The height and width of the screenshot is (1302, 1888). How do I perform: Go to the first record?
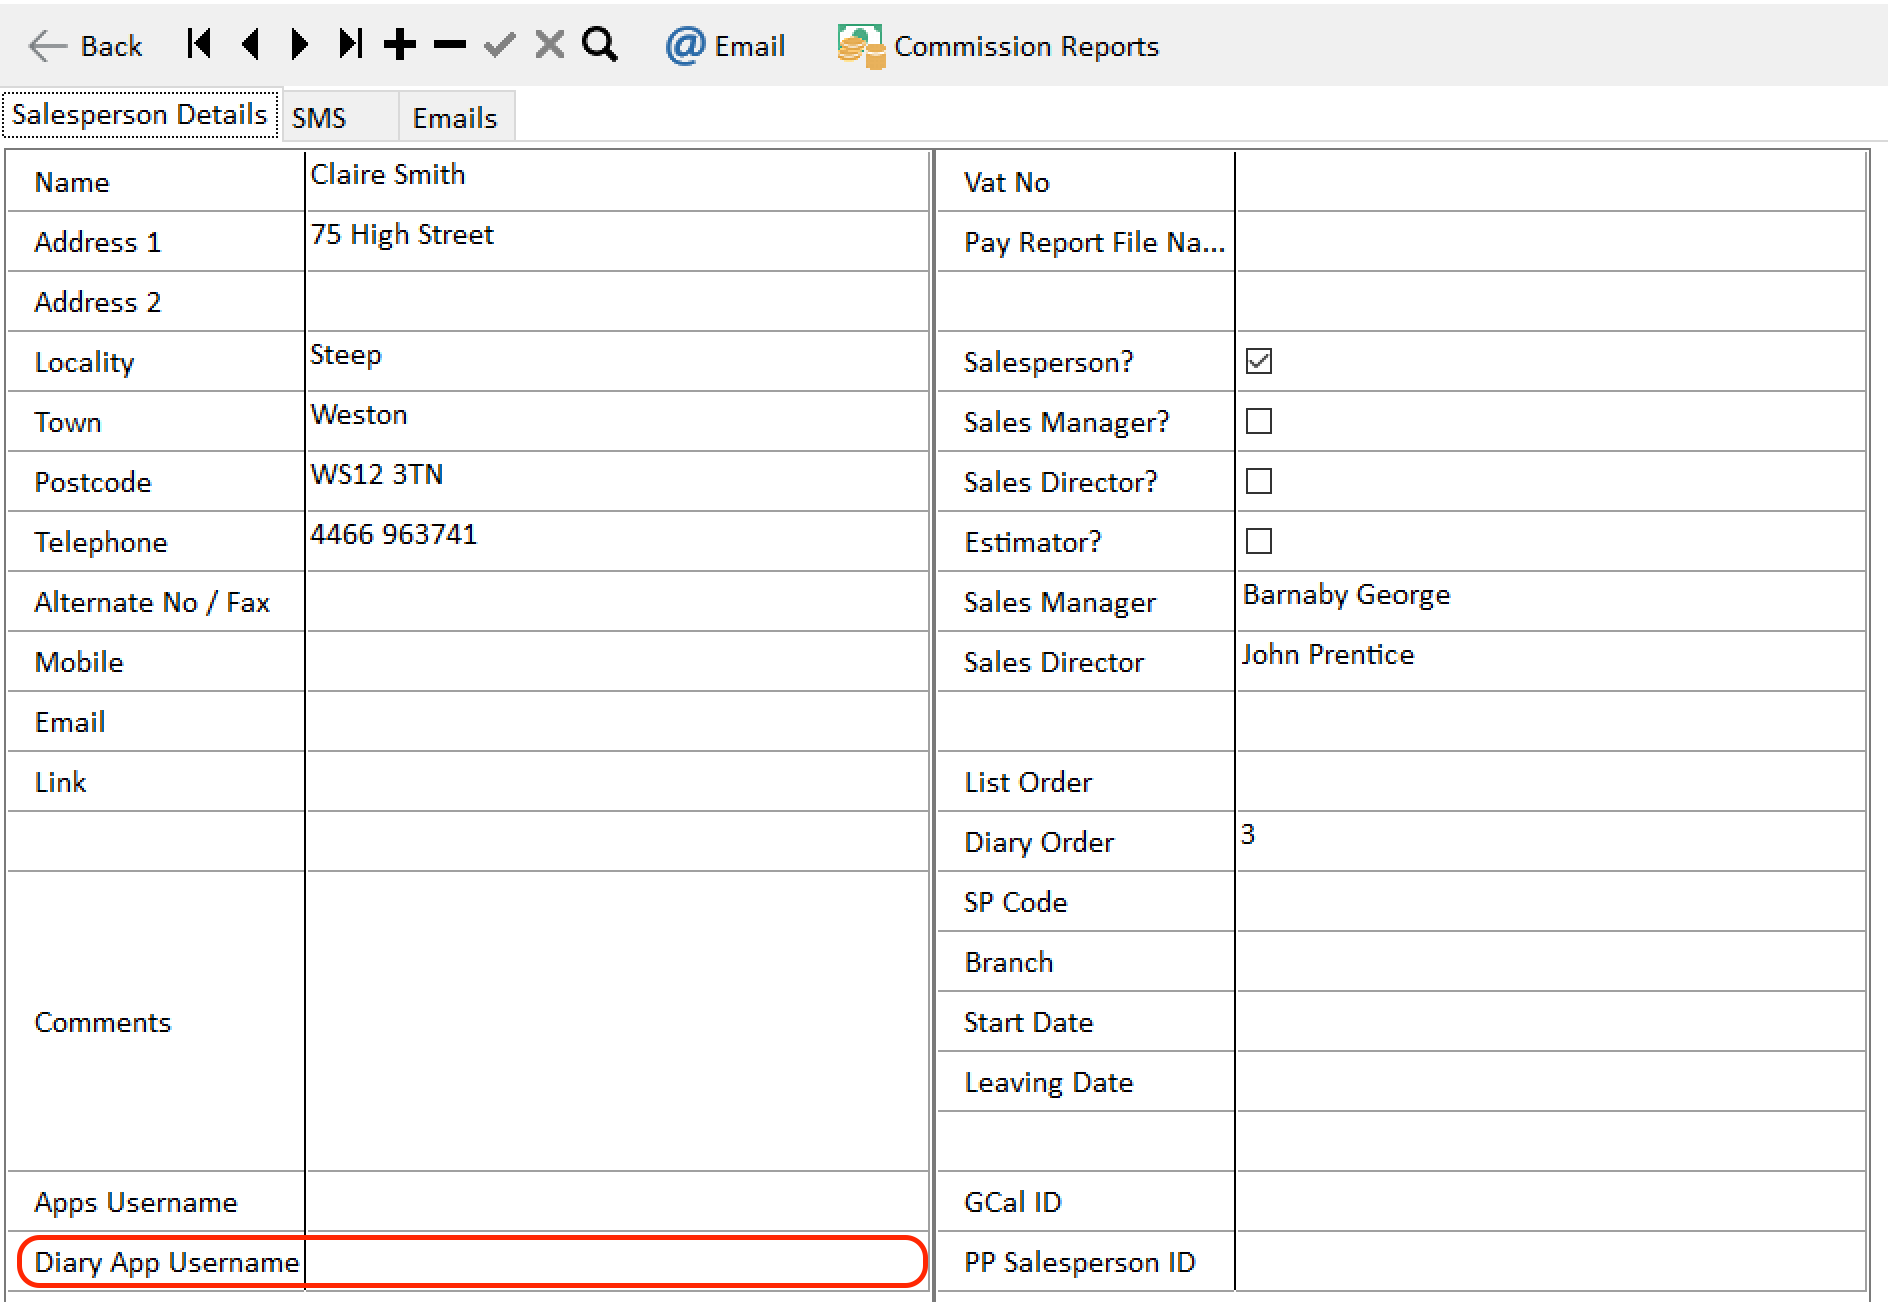[199, 45]
